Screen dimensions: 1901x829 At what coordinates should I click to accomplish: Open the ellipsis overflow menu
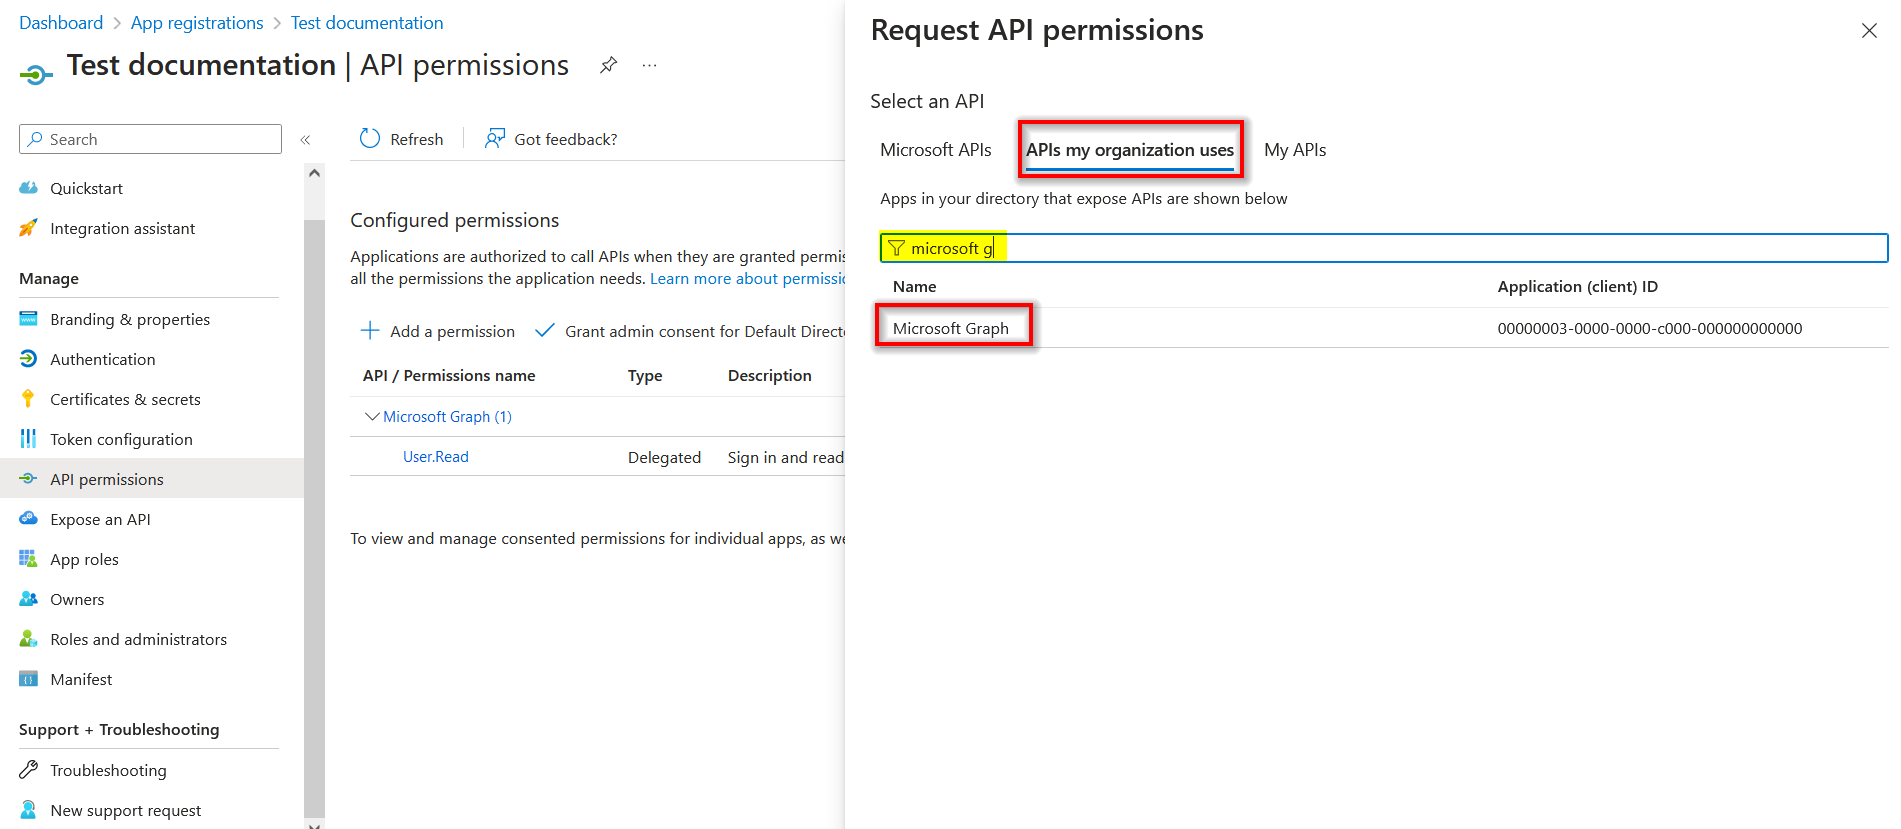pos(649,64)
